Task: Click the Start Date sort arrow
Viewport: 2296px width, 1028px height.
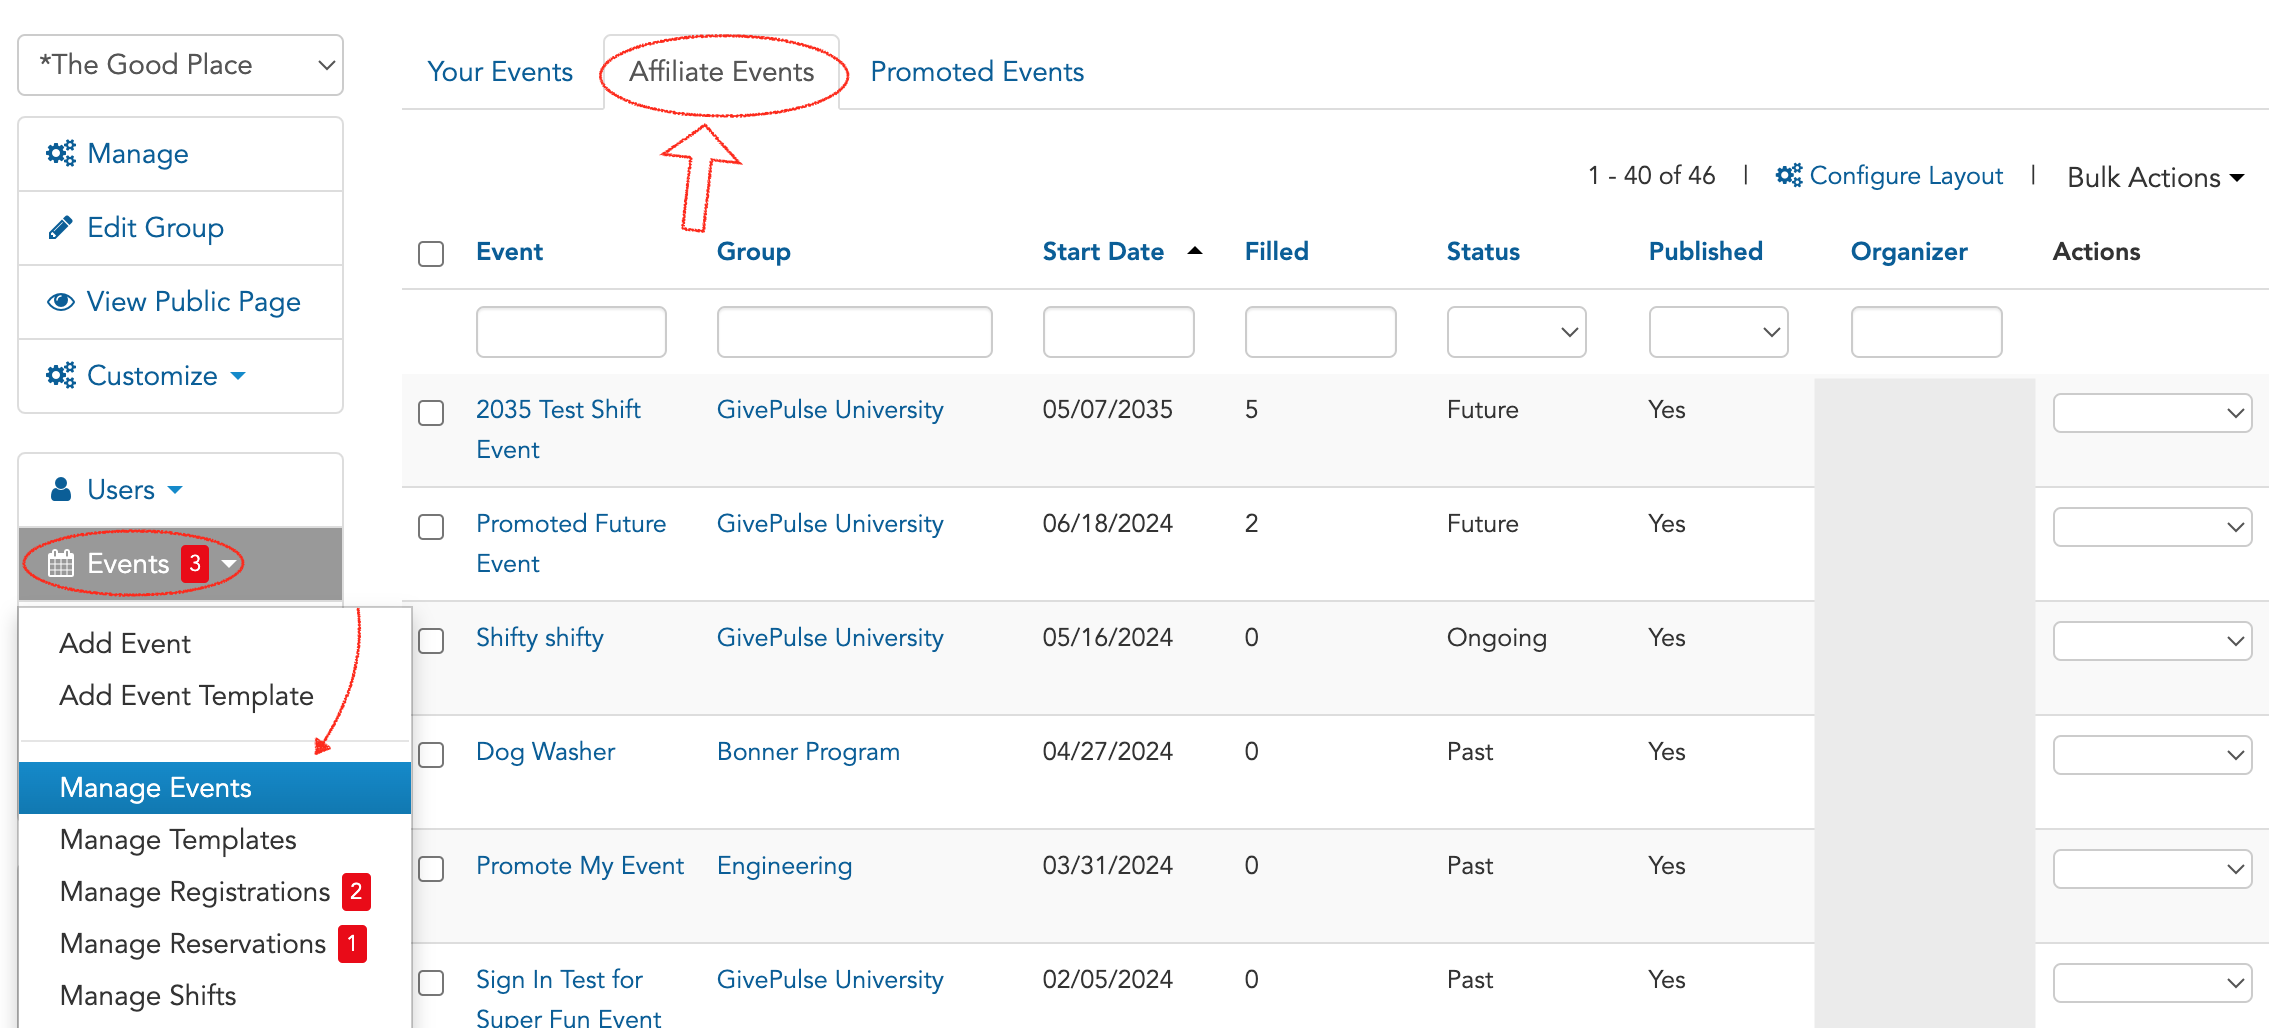Action: pos(1194,251)
